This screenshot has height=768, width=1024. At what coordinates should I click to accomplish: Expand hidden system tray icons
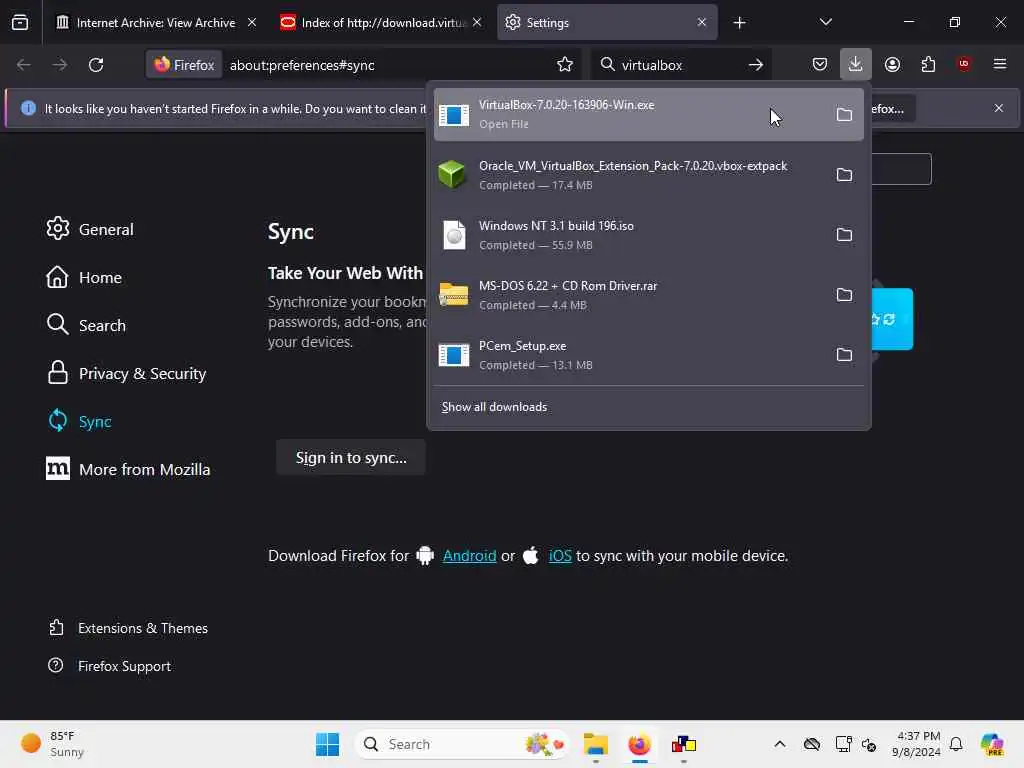coord(780,744)
